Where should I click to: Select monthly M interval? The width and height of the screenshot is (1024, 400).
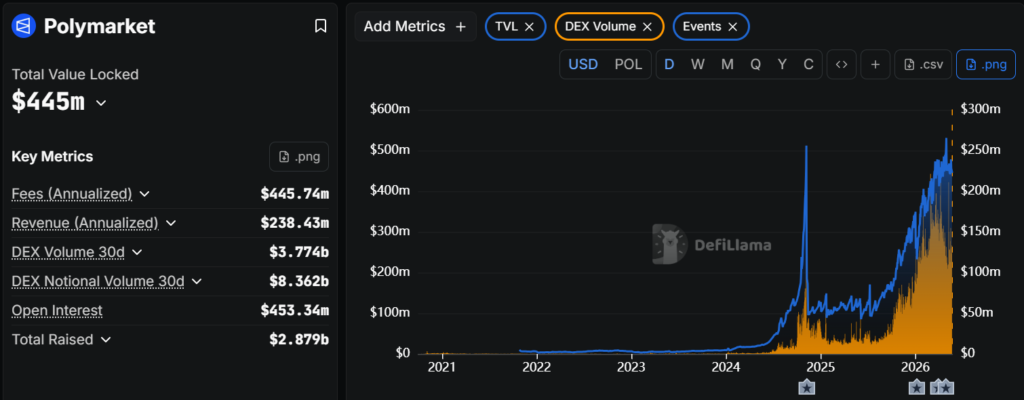pos(727,65)
